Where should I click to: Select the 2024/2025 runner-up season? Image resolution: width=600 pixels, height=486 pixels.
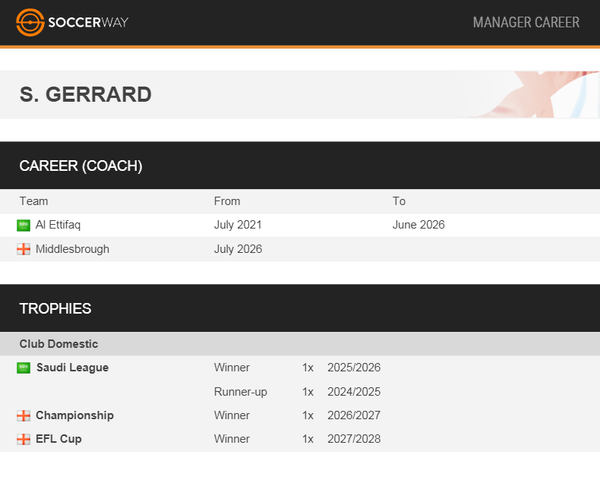point(354,392)
